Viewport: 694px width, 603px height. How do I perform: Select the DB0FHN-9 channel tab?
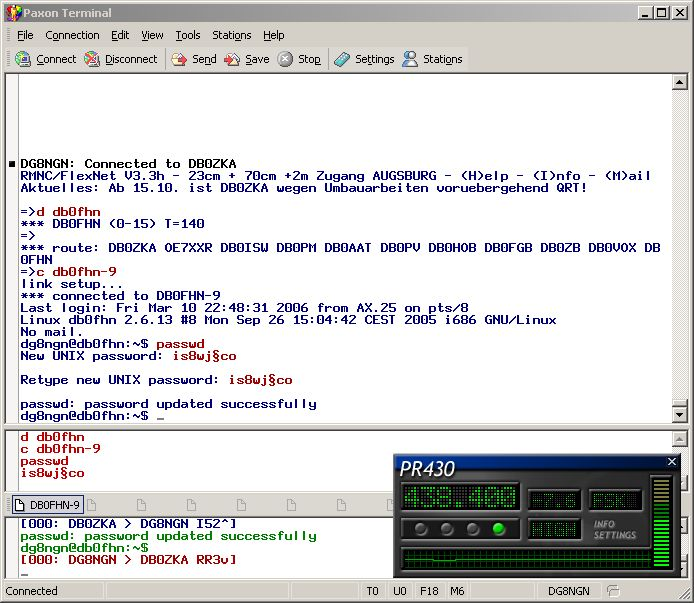pyautogui.click(x=47, y=505)
